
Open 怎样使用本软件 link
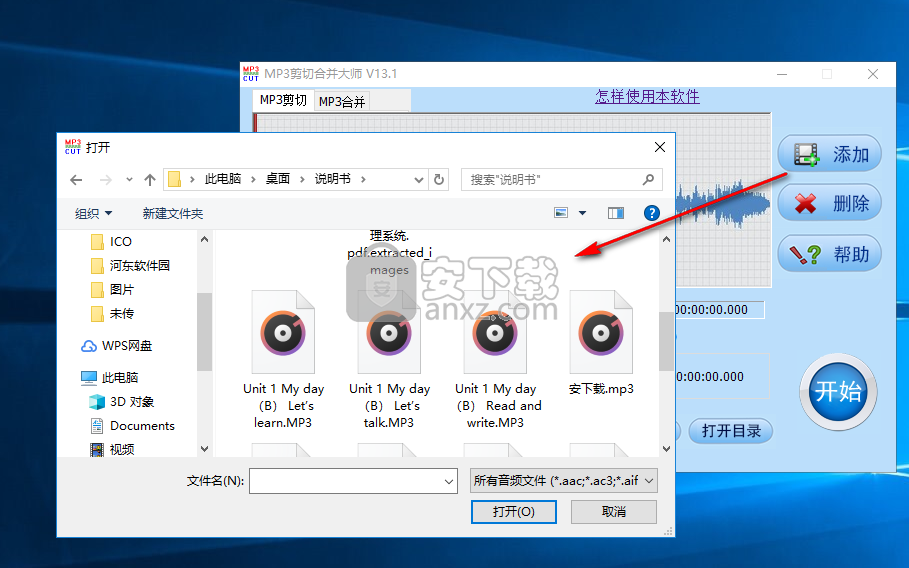[x=647, y=96]
